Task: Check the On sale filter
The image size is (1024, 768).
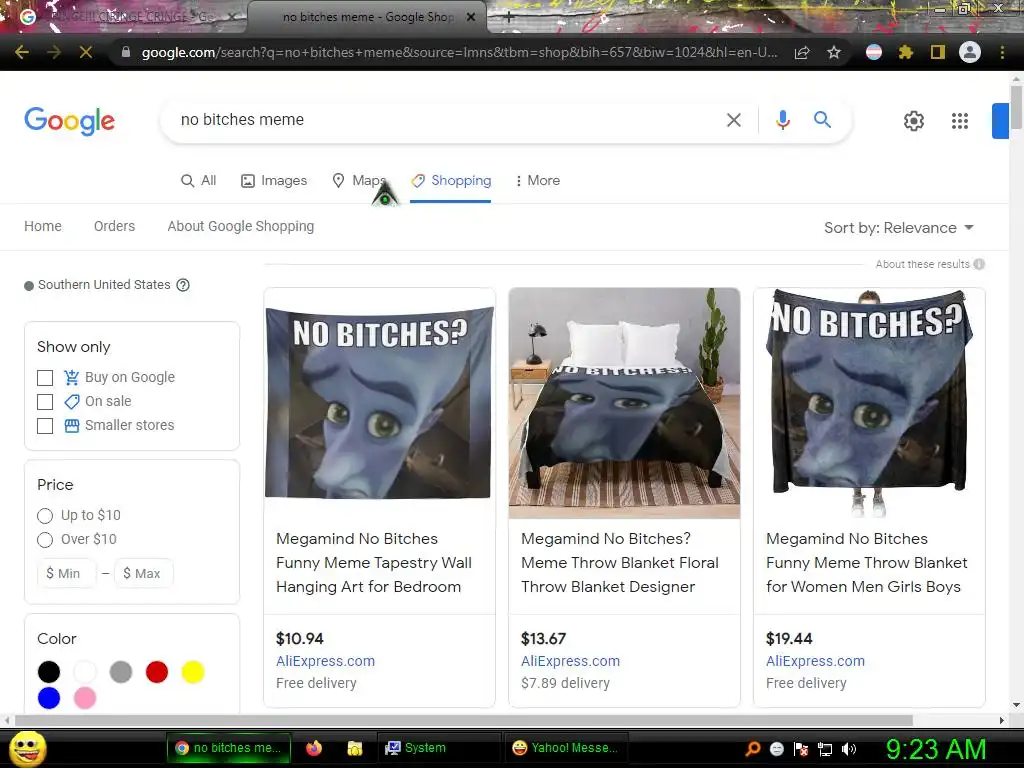Action: [x=45, y=402]
